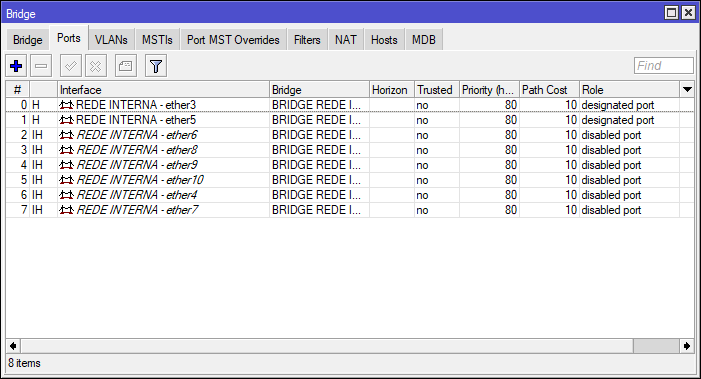701x379 pixels.
Task: Click the Comment toolbar button
Action: coord(126,66)
